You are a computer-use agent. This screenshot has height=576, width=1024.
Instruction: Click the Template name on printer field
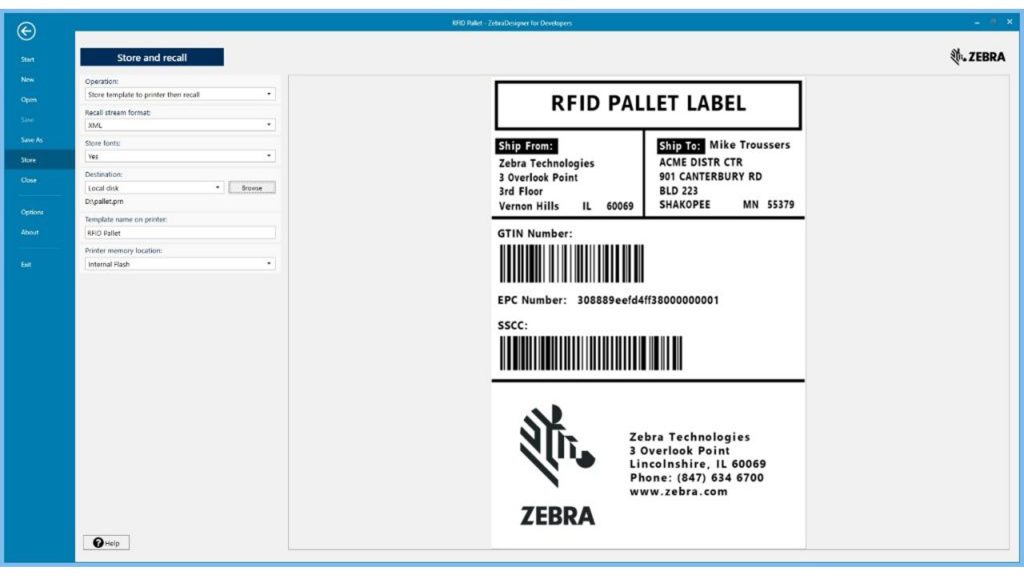click(179, 233)
